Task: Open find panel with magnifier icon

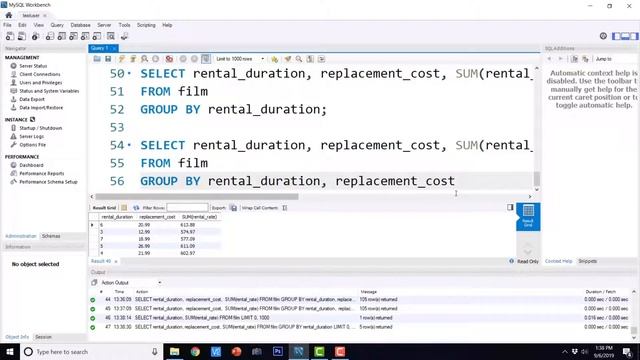Action: click(x=299, y=59)
